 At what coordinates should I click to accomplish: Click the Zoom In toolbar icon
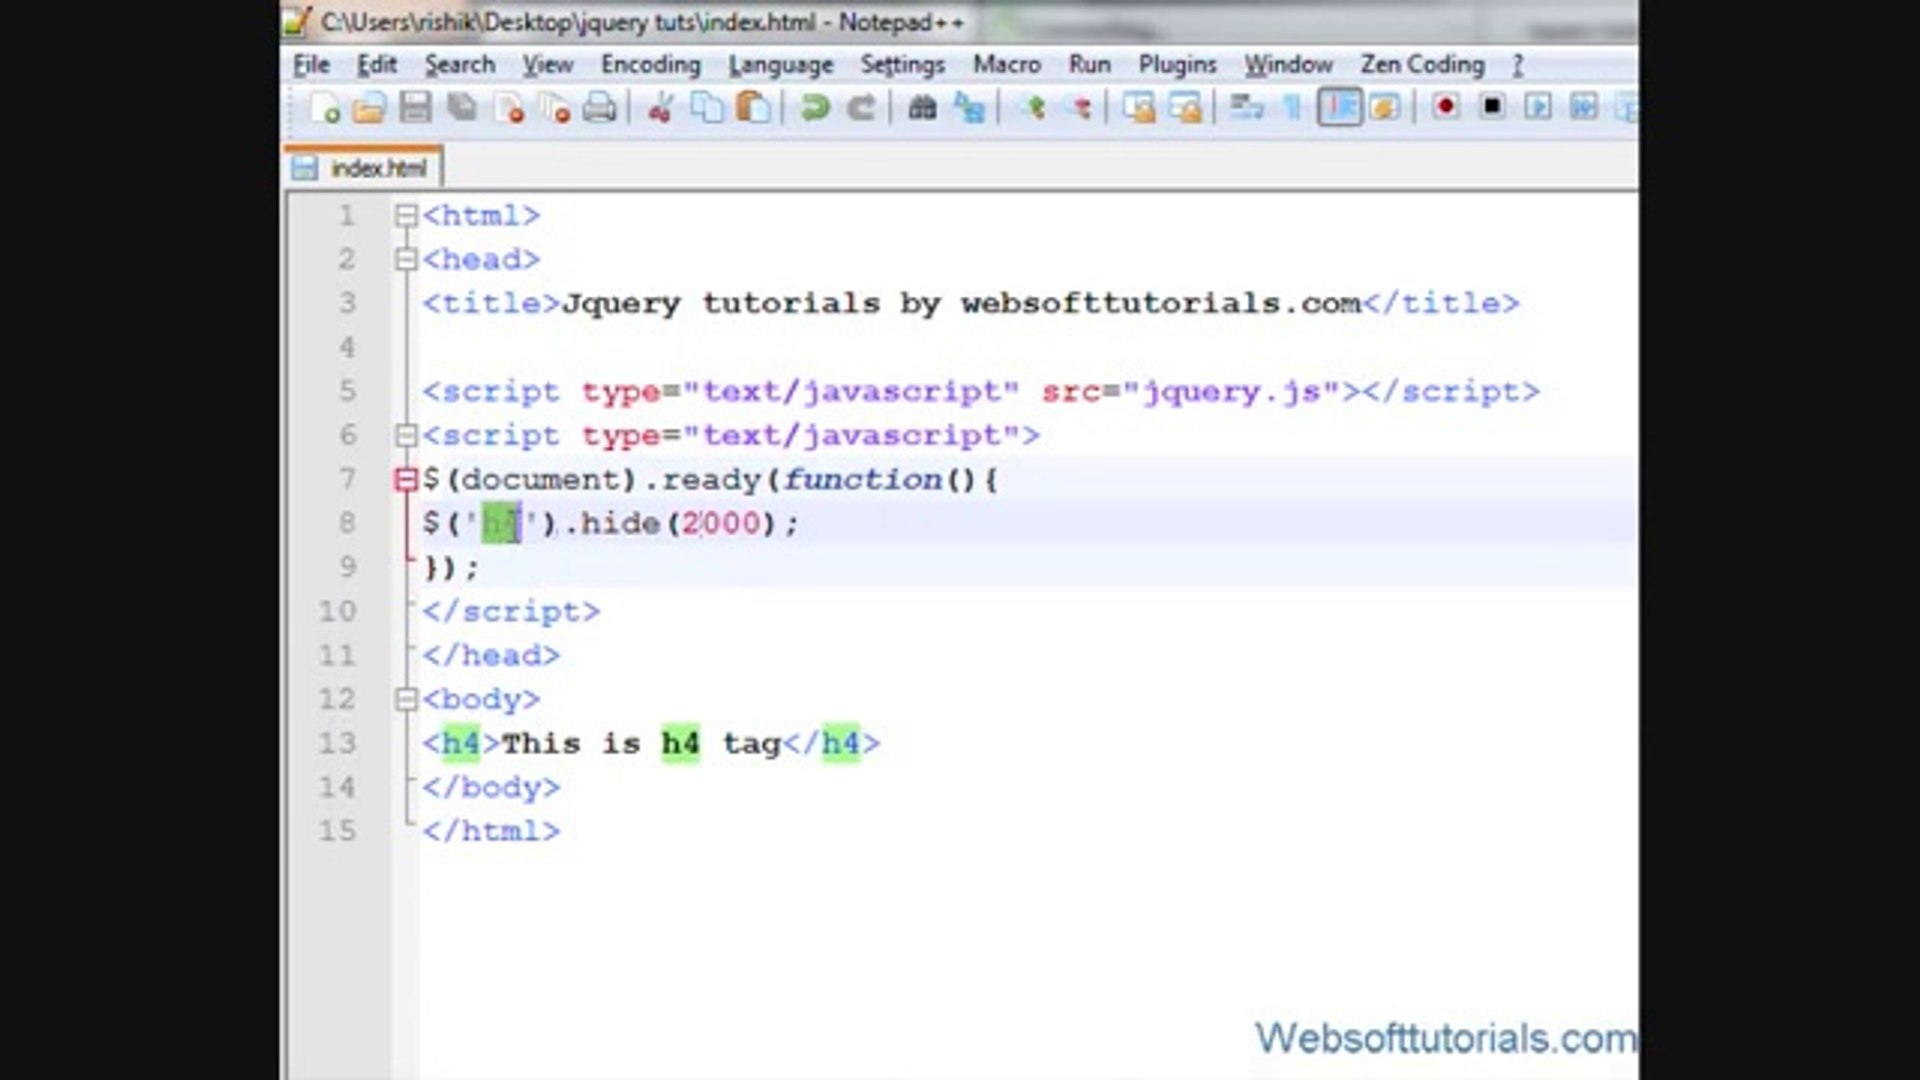pos(1033,108)
